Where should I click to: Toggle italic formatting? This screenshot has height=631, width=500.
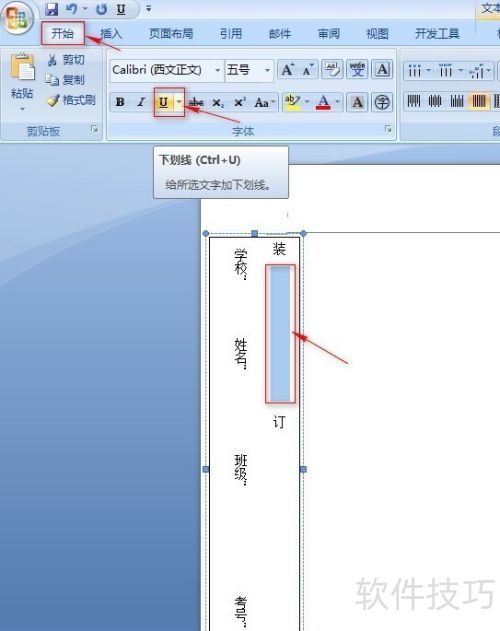pos(141,102)
